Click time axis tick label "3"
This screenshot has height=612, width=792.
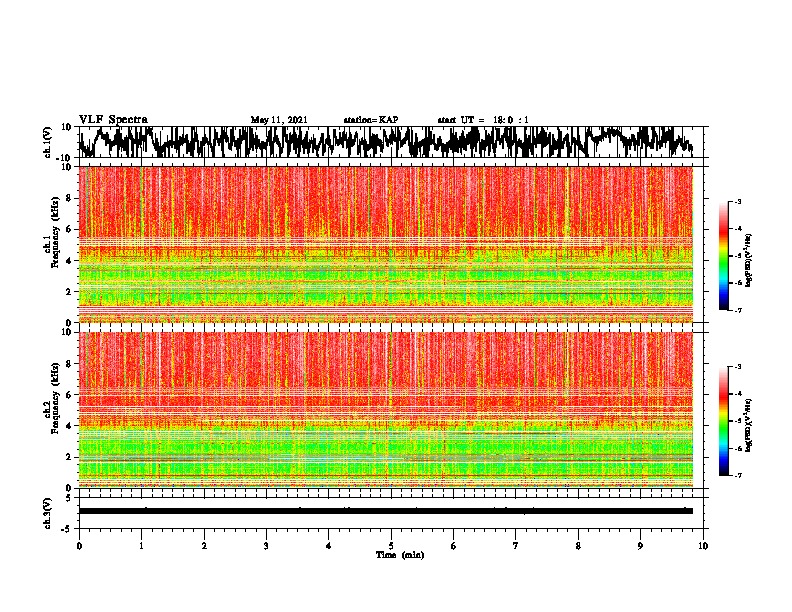(x=266, y=546)
